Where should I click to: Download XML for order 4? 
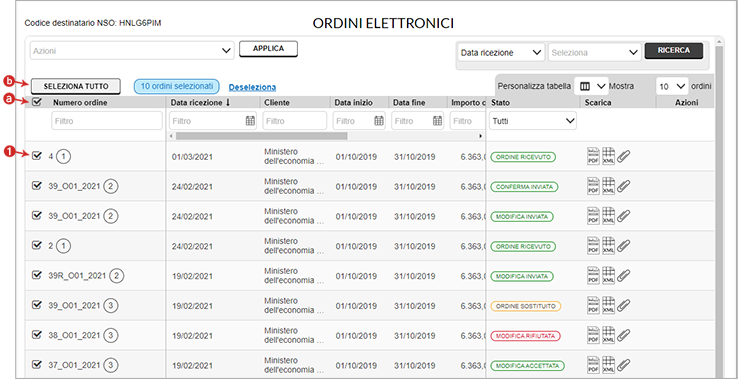[608, 156]
